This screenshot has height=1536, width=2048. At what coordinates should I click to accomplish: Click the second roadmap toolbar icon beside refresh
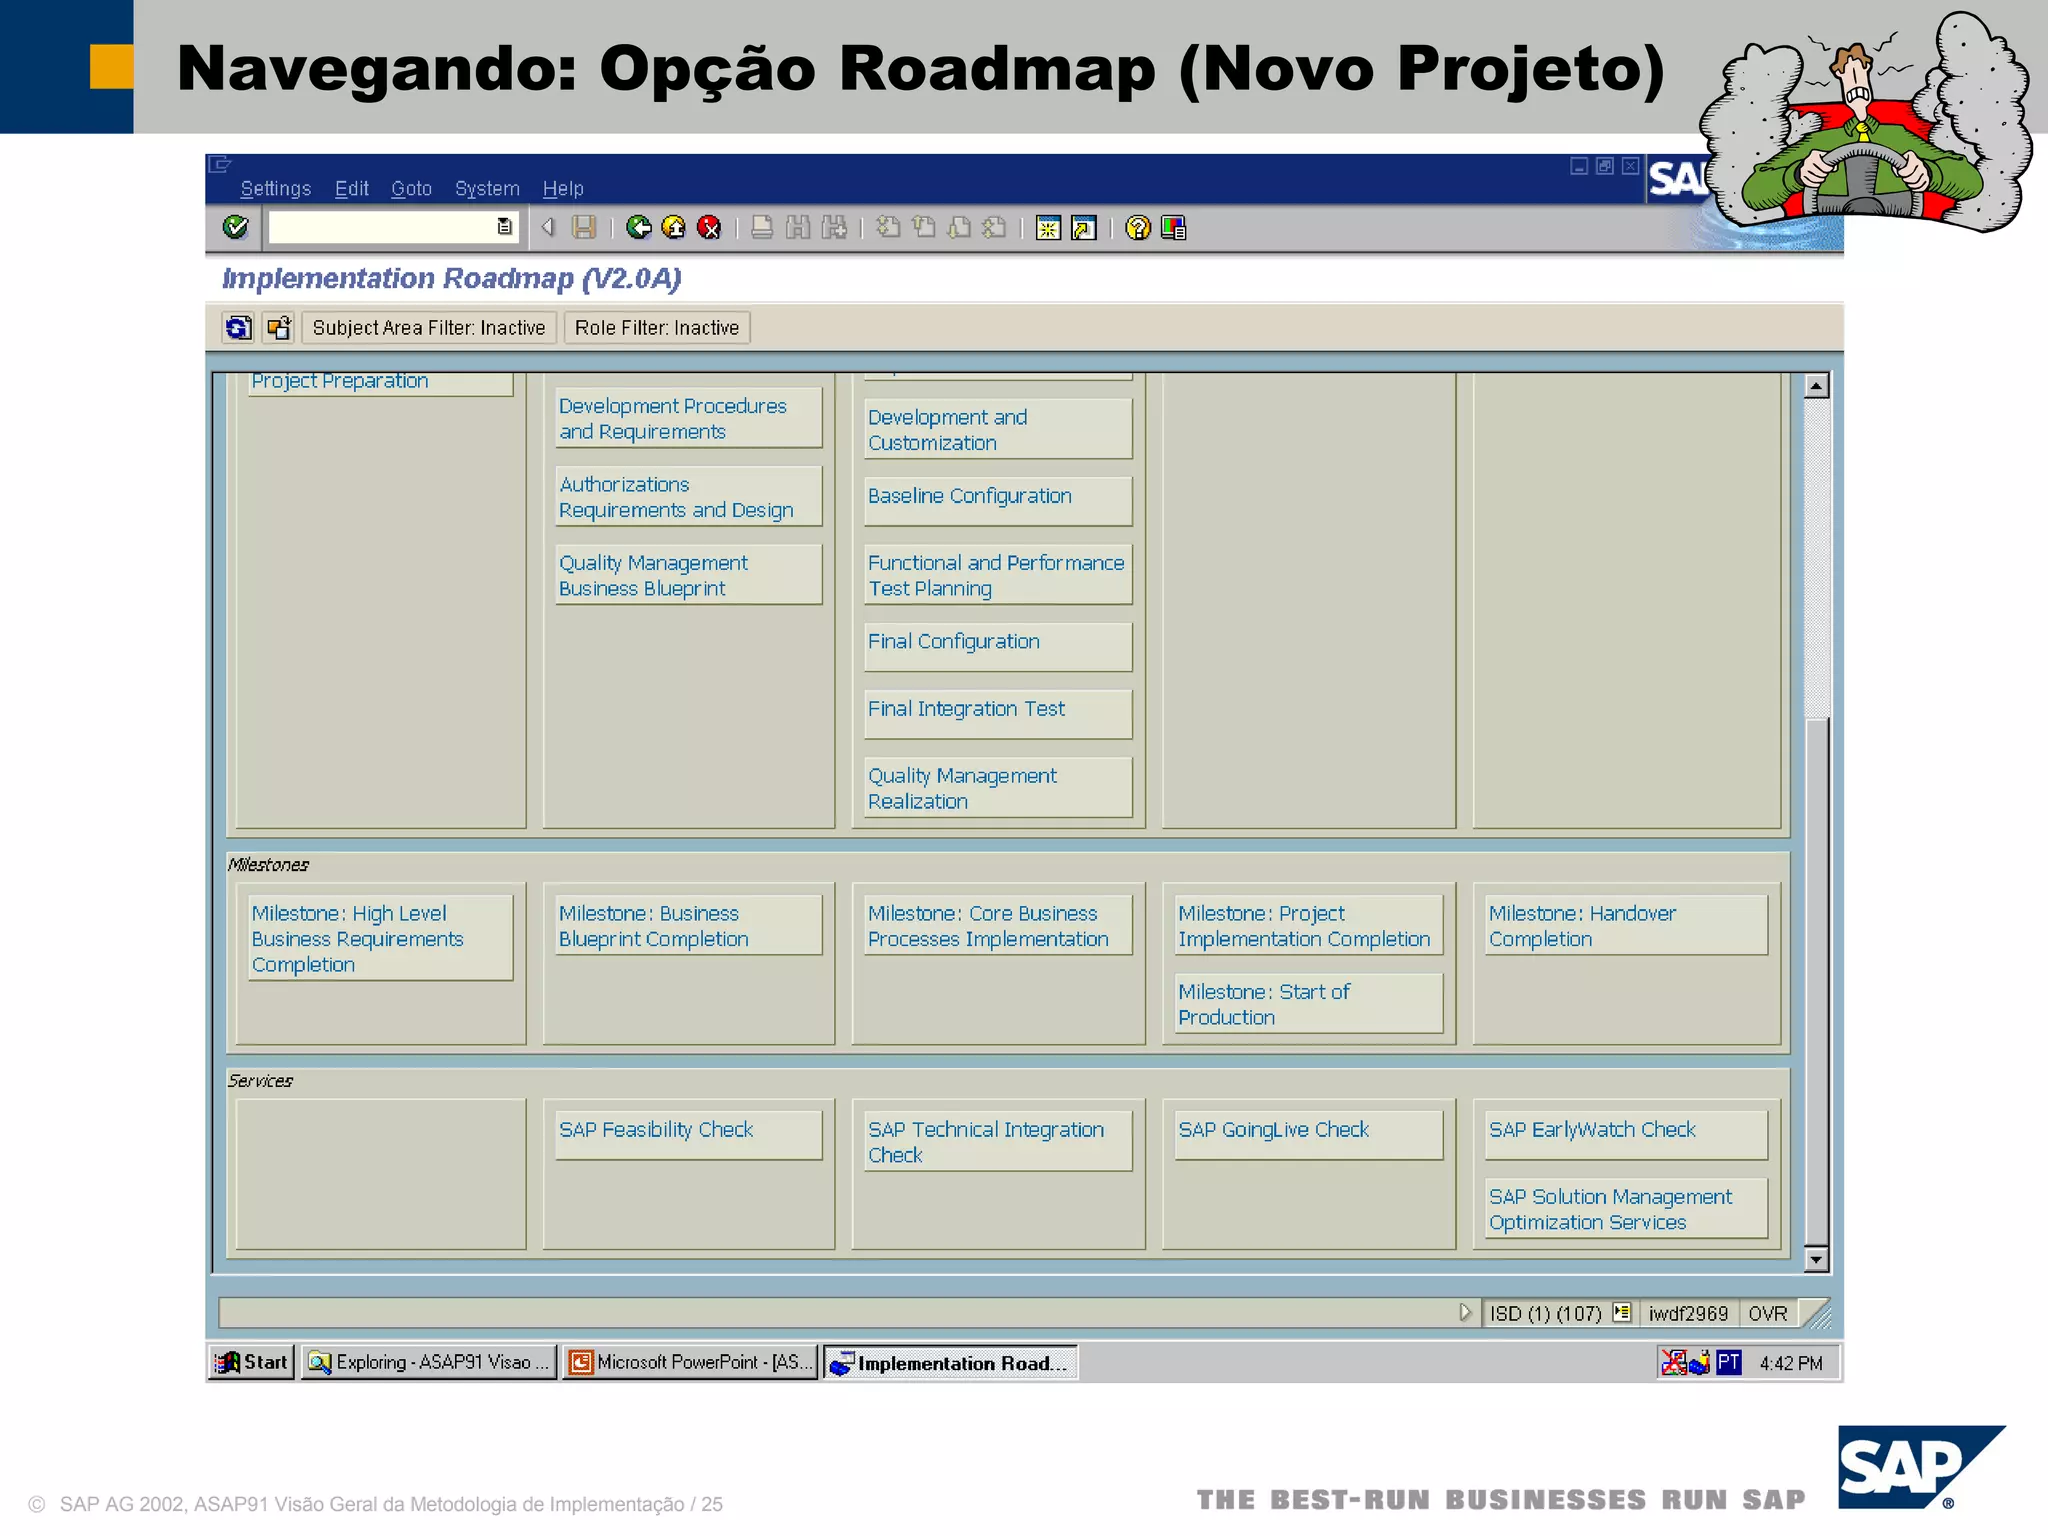278,328
